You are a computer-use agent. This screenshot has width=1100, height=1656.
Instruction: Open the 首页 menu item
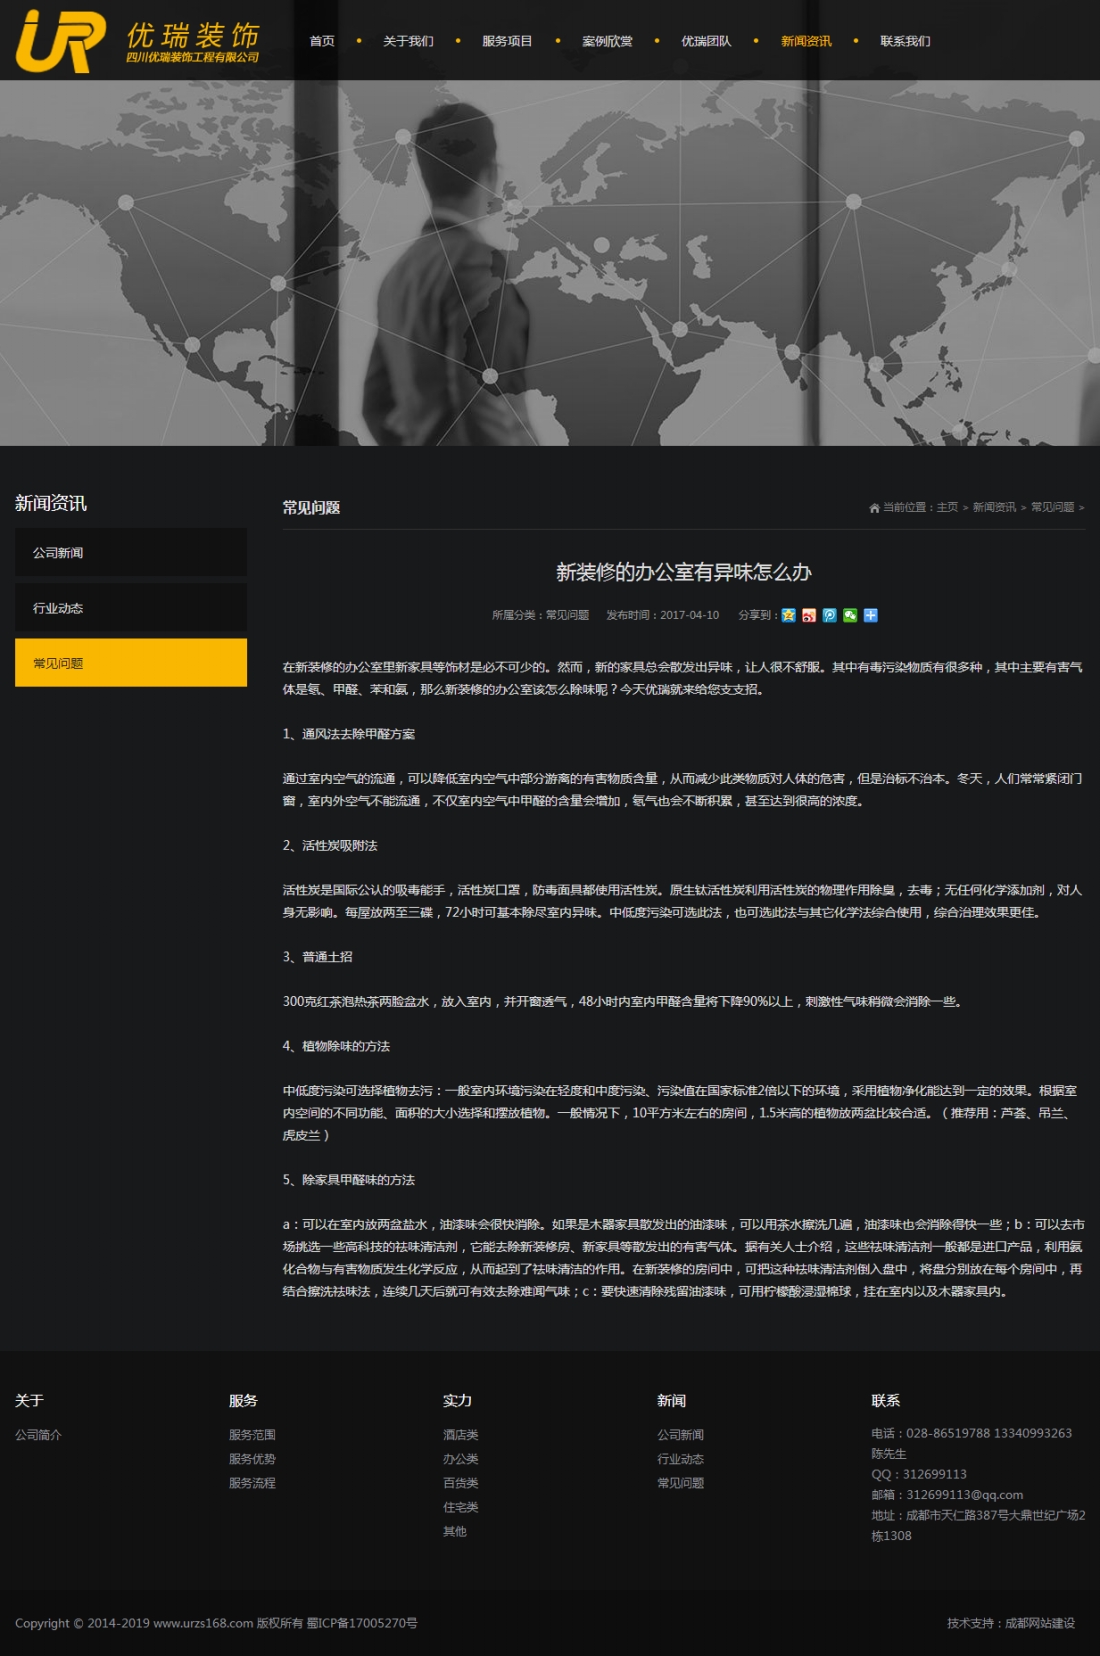(x=322, y=41)
